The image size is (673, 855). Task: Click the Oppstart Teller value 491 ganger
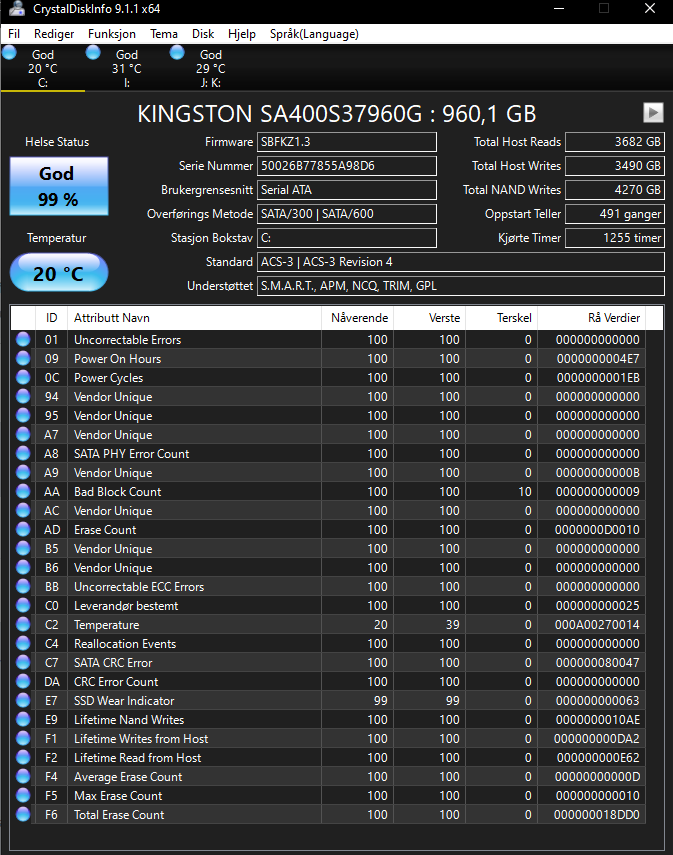[615, 214]
